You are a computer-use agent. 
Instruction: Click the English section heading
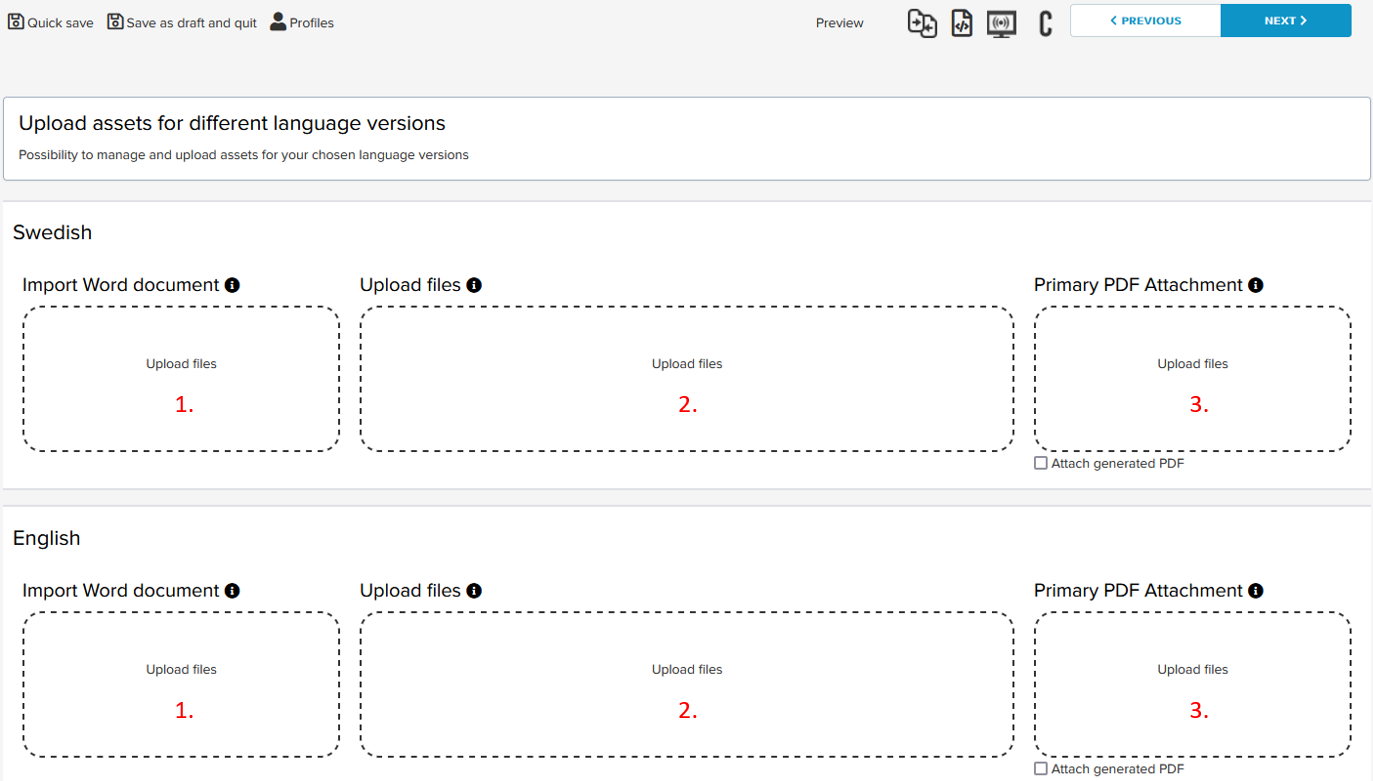pyautogui.click(x=47, y=538)
